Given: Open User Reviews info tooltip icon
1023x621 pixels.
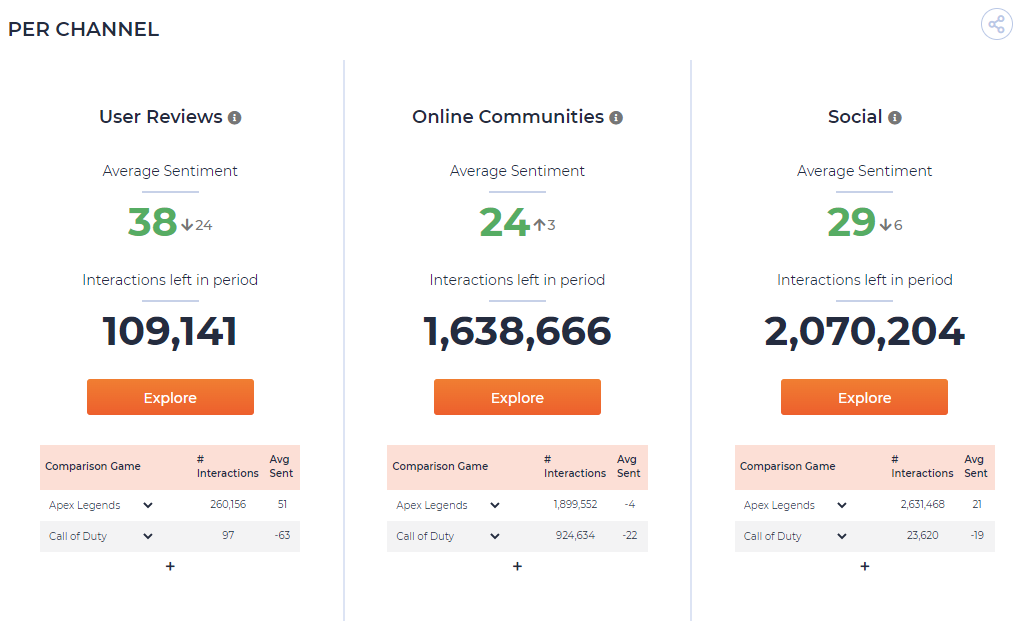Looking at the screenshot, I should [x=234, y=117].
